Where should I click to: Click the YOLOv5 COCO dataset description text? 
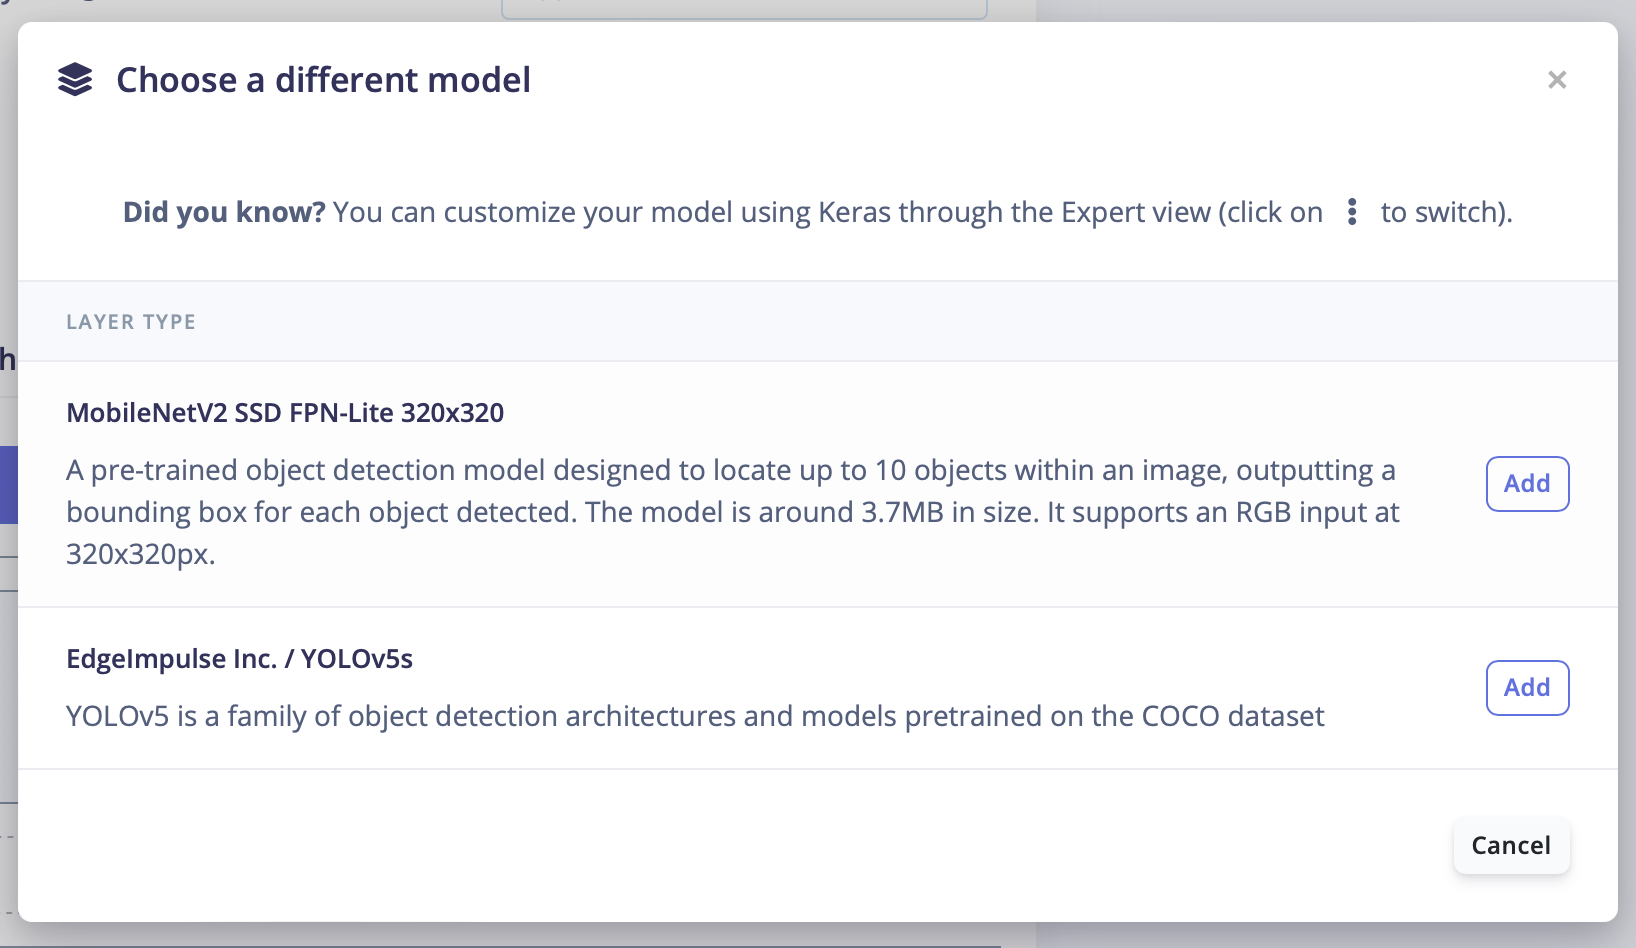click(x=695, y=716)
